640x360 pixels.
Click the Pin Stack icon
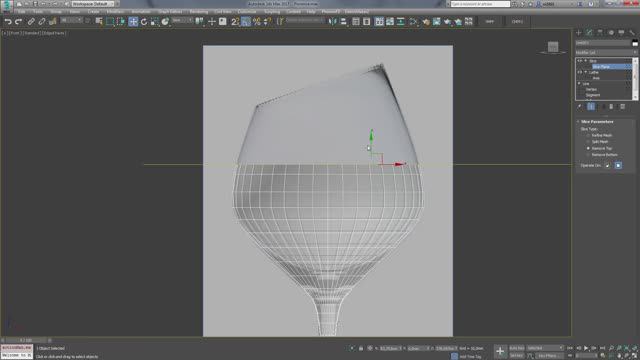[579, 107]
